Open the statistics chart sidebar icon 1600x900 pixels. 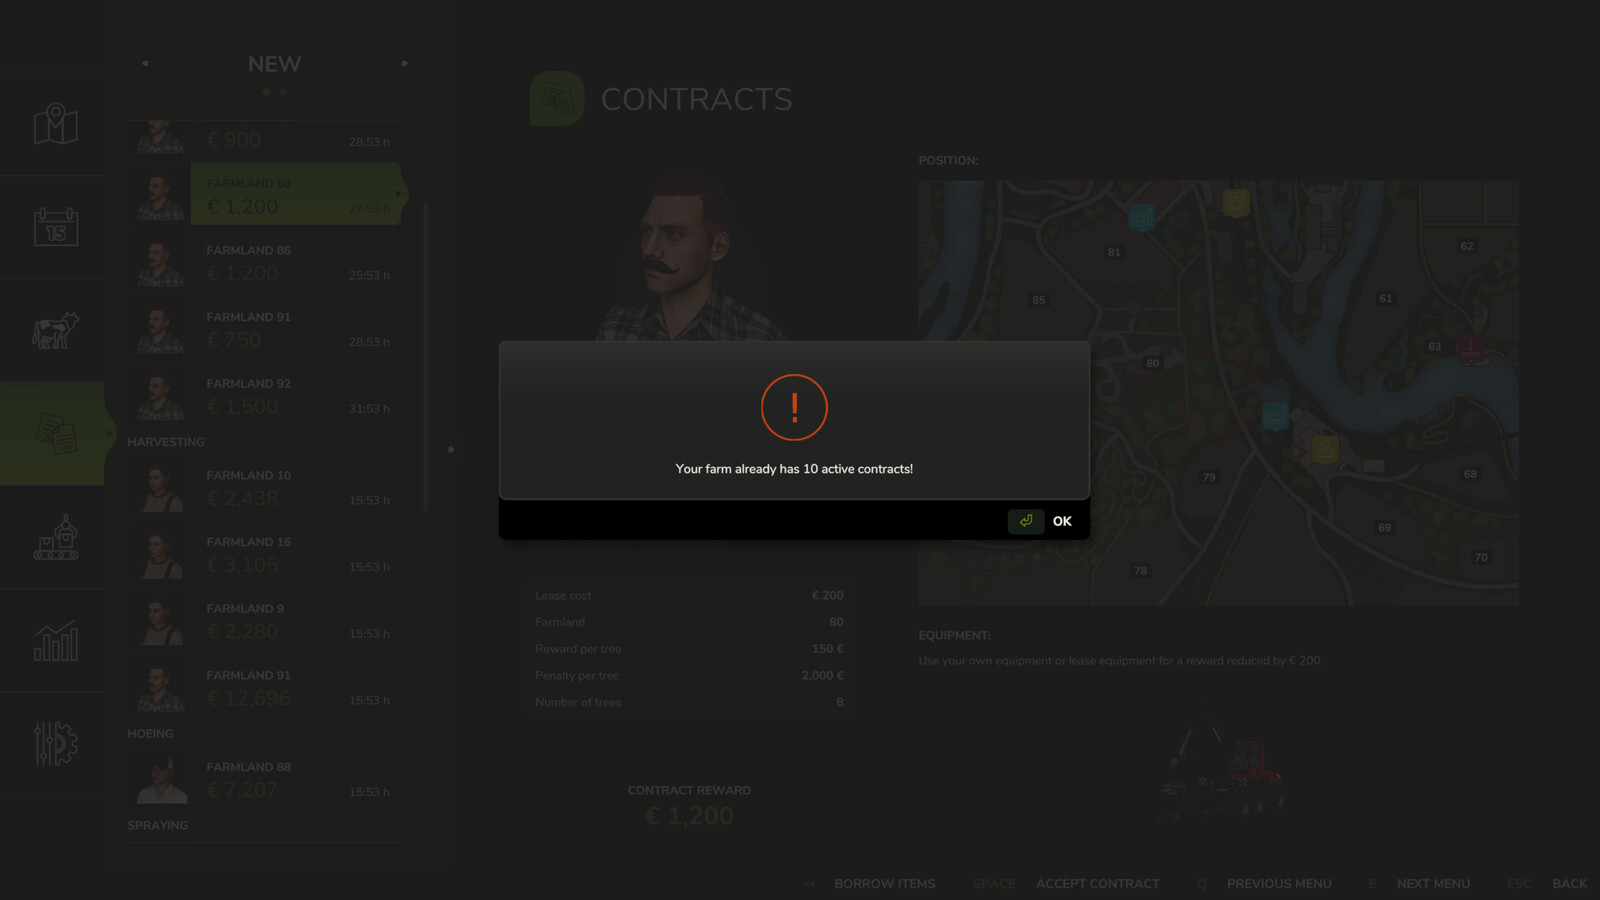[56, 640]
